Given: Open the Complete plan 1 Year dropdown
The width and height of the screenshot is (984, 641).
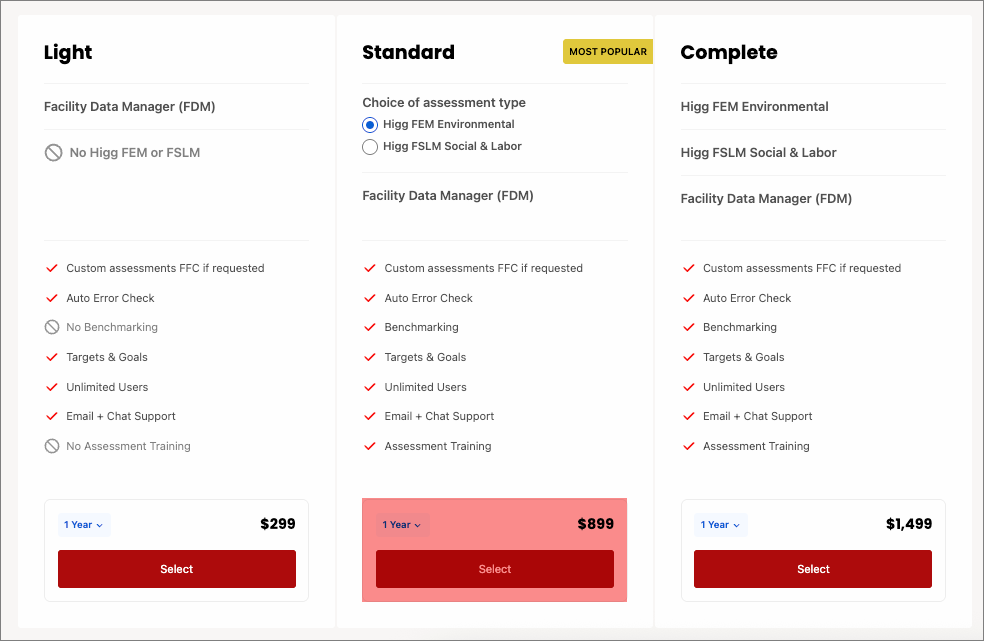Looking at the screenshot, I should tap(720, 525).
